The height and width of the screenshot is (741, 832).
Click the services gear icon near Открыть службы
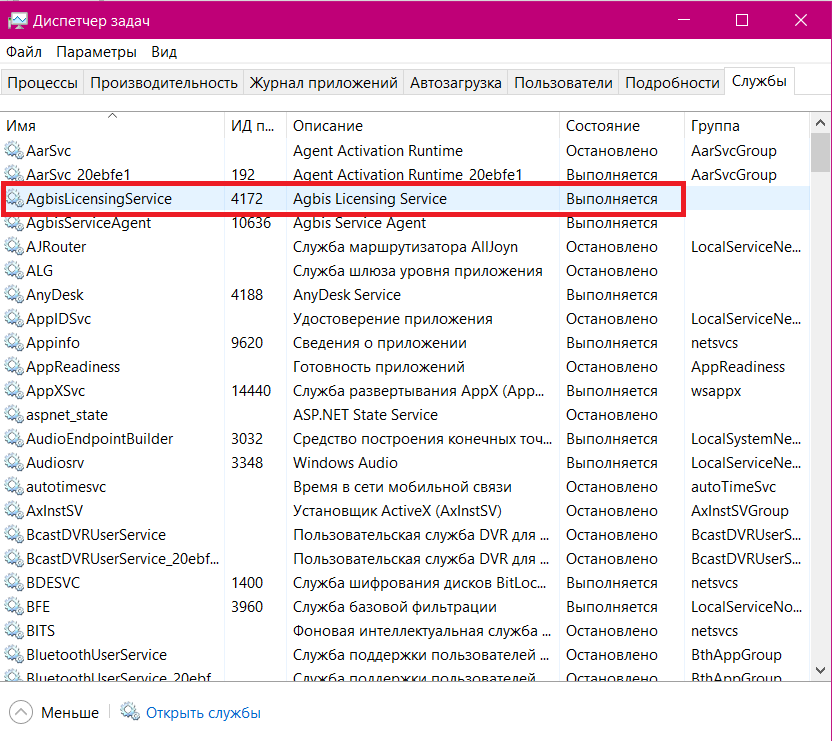(x=129, y=712)
